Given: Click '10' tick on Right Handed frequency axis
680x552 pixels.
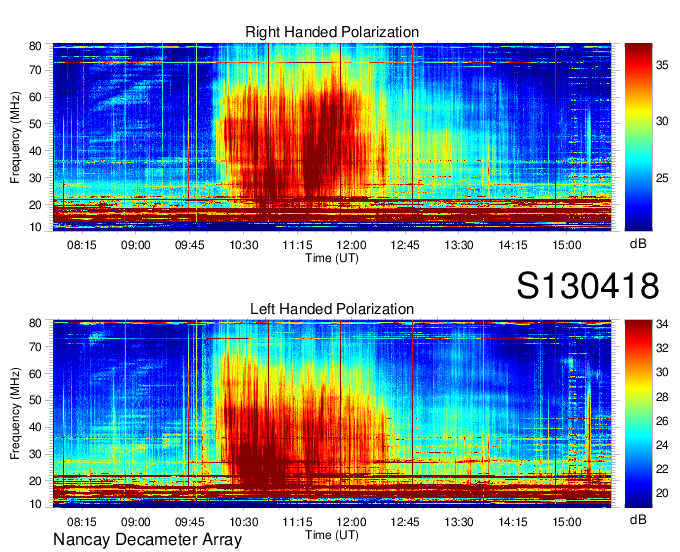Looking at the screenshot, I should (35, 227).
